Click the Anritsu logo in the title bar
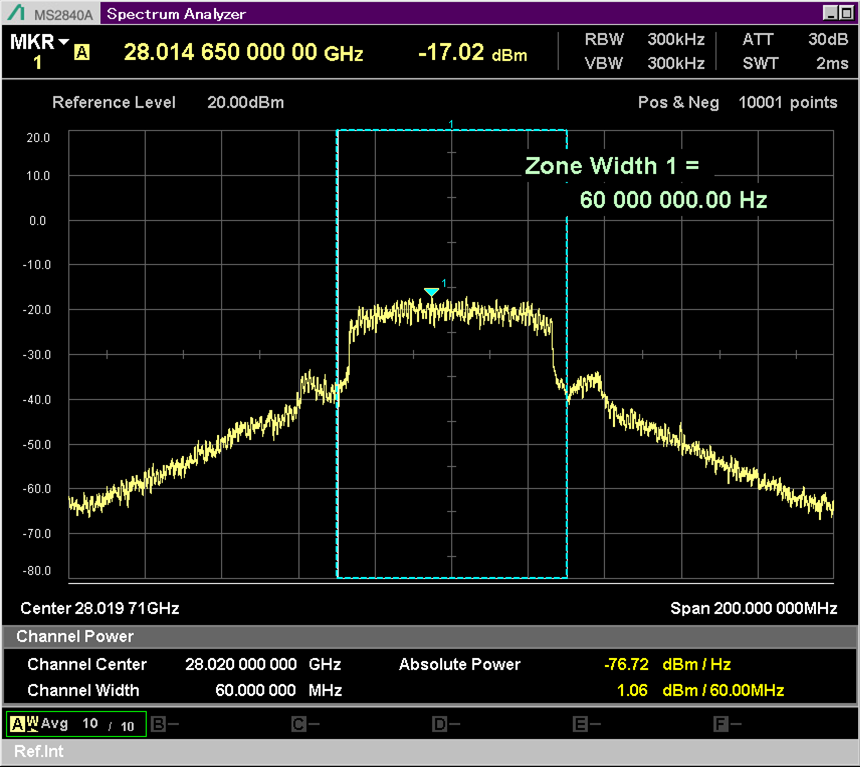The width and height of the screenshot is (860, 767). (x=14, y=14)
